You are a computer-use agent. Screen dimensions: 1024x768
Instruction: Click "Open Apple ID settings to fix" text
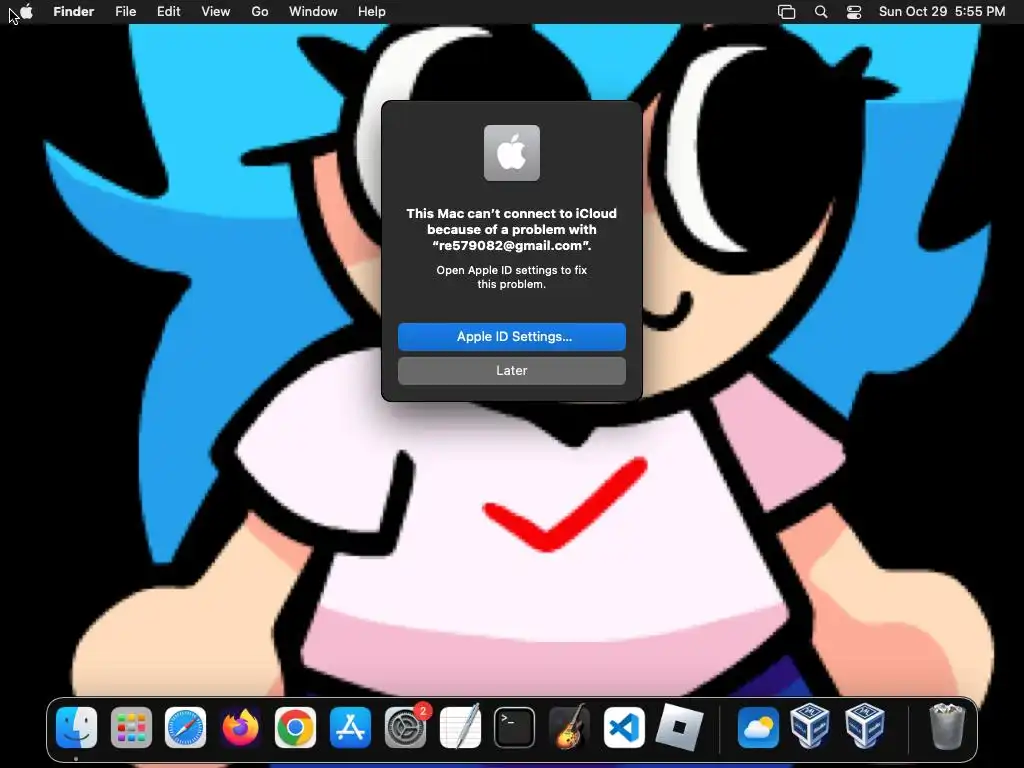tap(512, 270)
